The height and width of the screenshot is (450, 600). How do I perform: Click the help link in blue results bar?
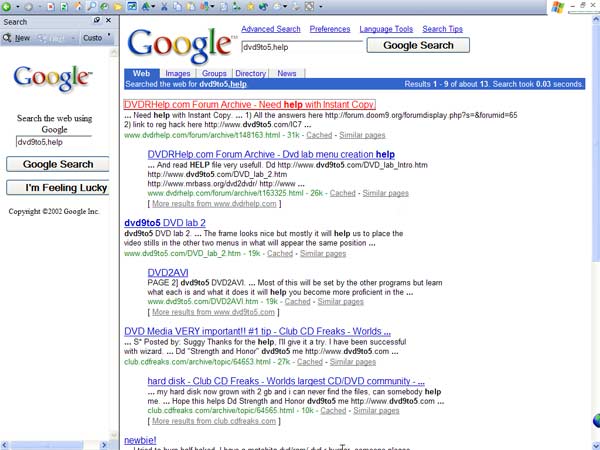pos(238,84)
